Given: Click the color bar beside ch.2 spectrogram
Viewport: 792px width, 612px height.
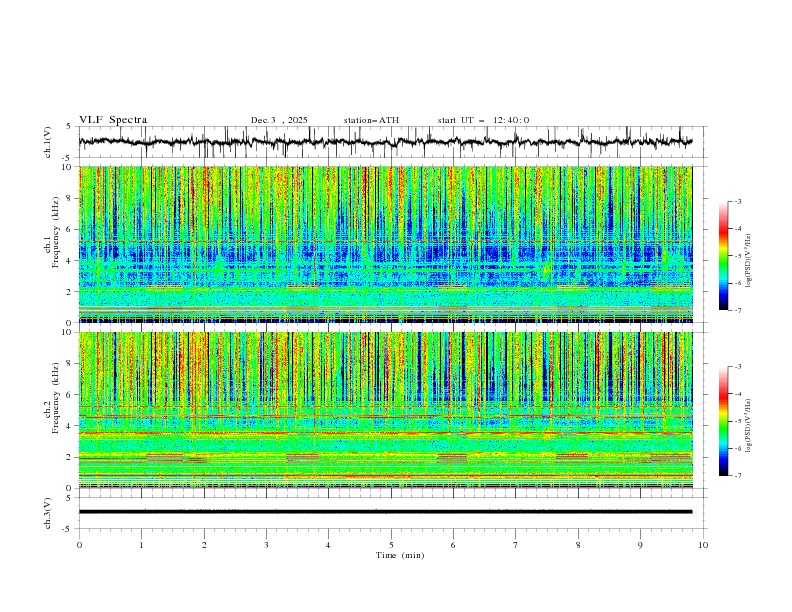Looking at the screenshot, I should tap(724, 421).
